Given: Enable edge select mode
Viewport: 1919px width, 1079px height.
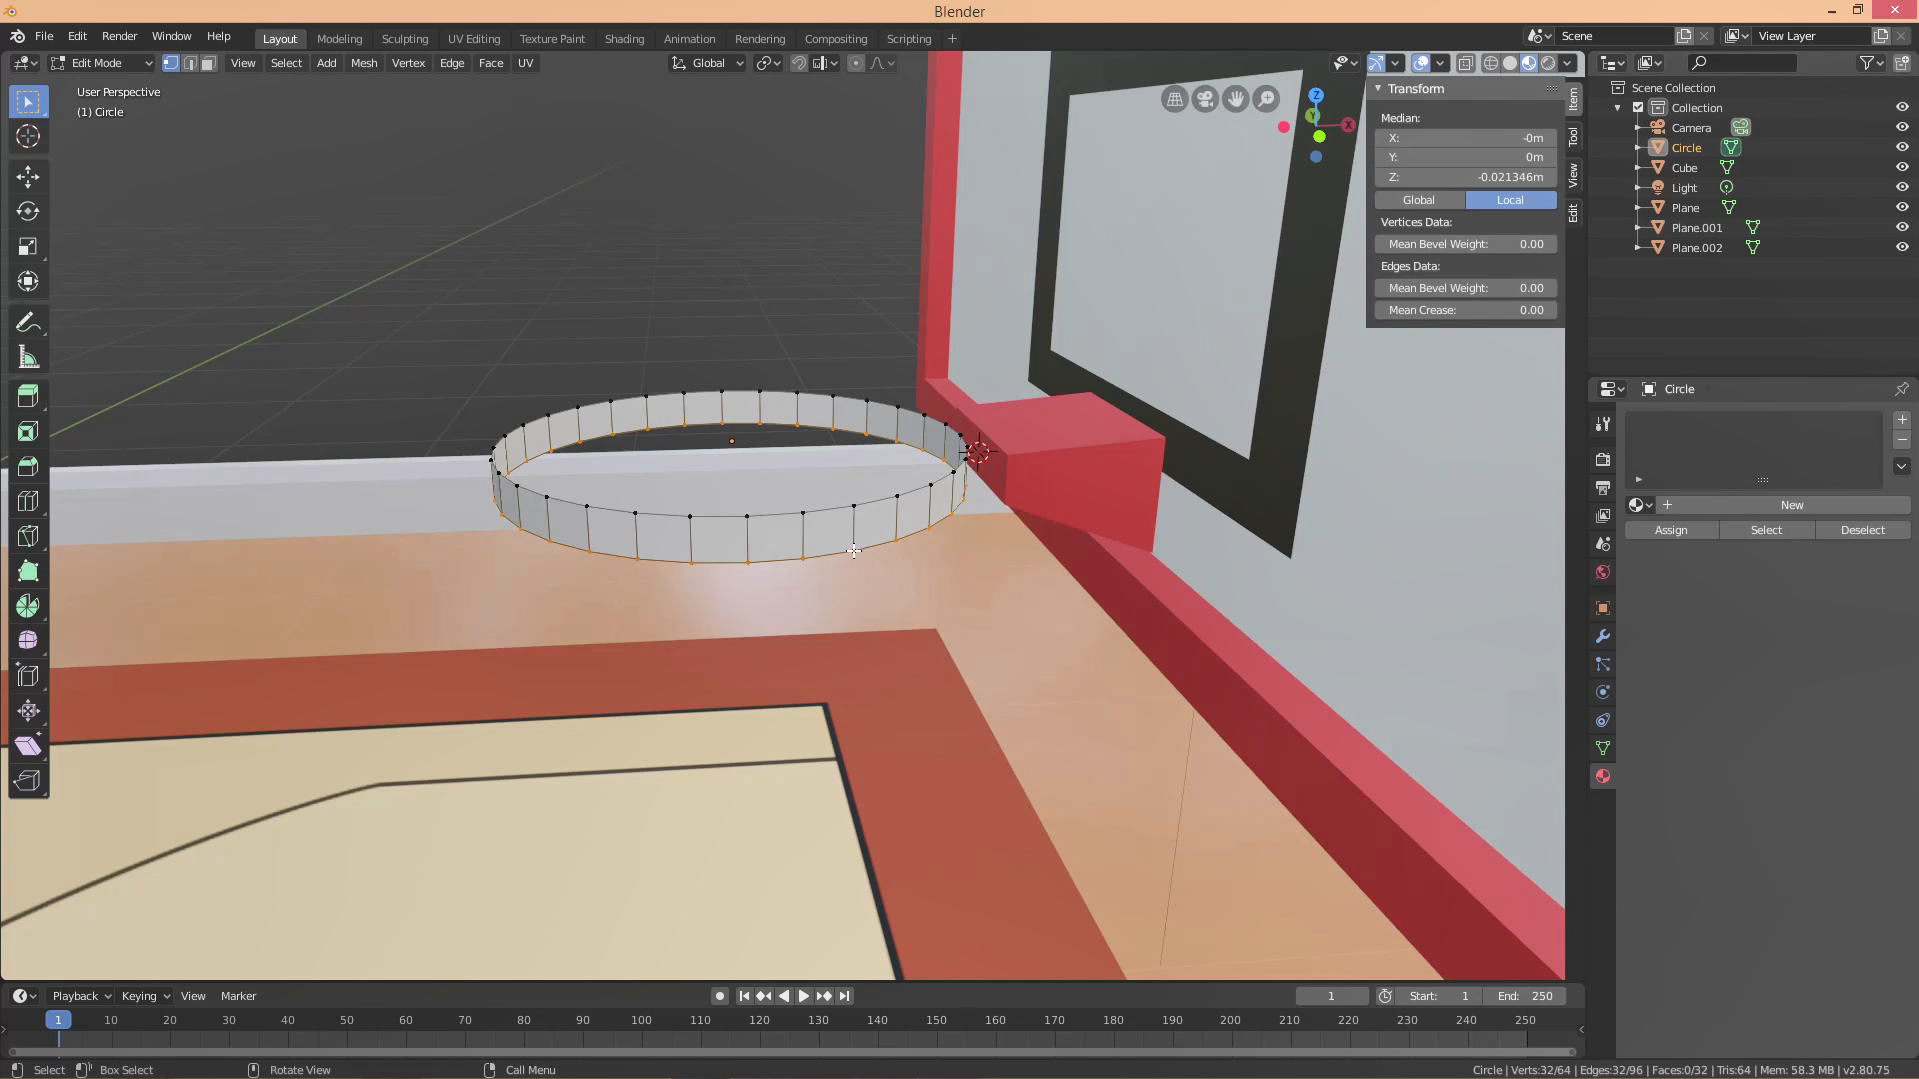Looking at the screenshot, I should click(x=189, y=63).
